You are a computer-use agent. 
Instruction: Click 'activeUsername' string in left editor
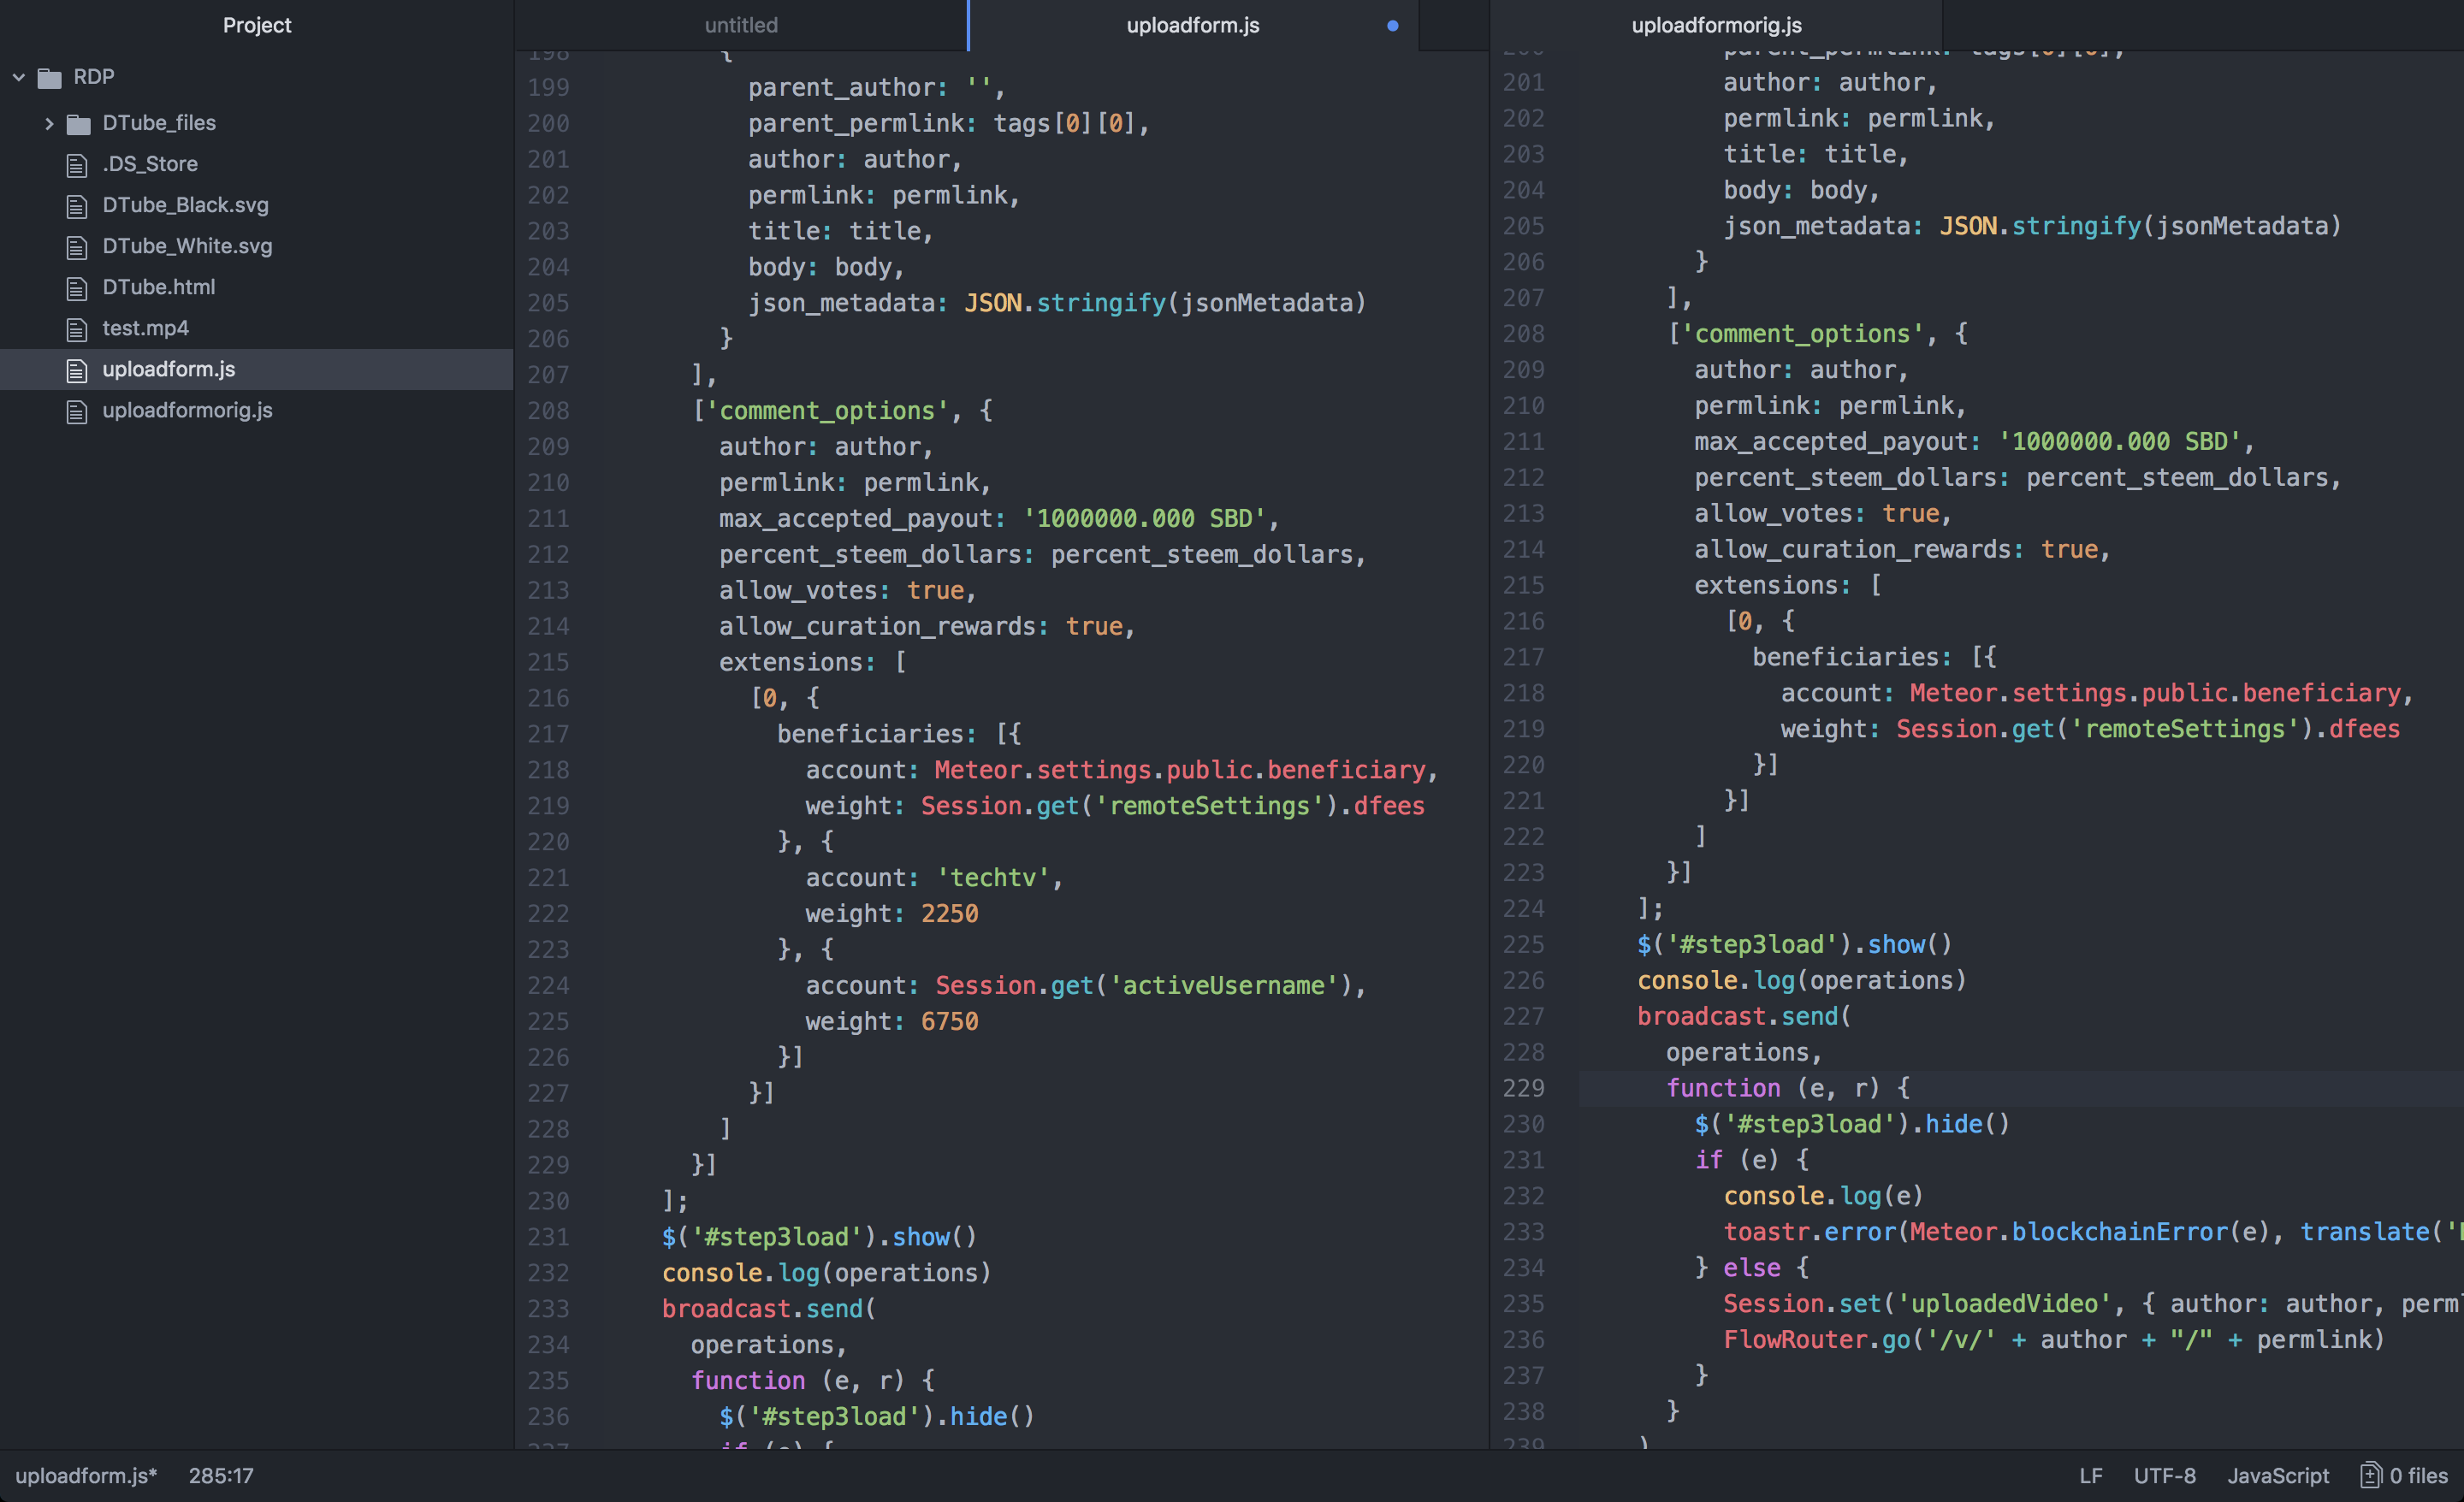[x=1224, y=986]
